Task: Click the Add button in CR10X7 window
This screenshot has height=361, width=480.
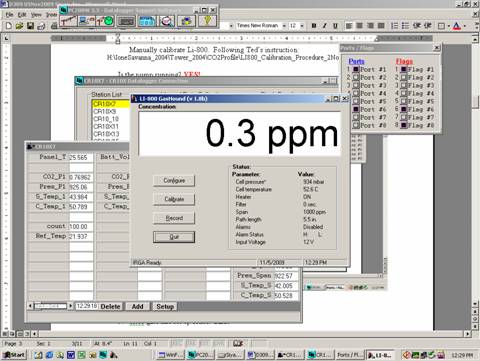Action: coord(137,306)
